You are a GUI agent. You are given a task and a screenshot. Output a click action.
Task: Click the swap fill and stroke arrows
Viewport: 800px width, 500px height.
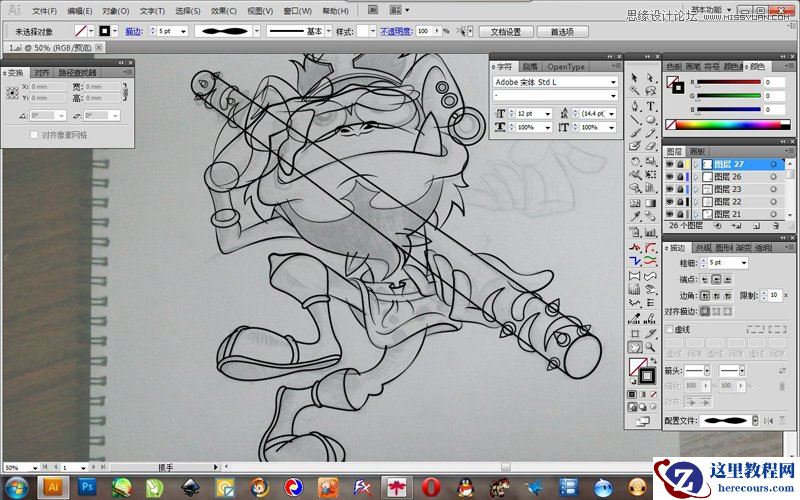click(x=654, y=361)
